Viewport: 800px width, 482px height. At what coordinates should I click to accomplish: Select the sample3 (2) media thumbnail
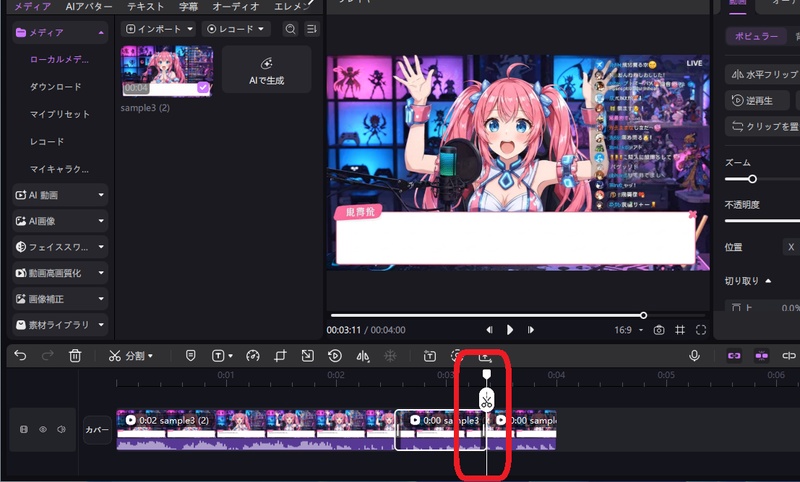click(167, 71)
